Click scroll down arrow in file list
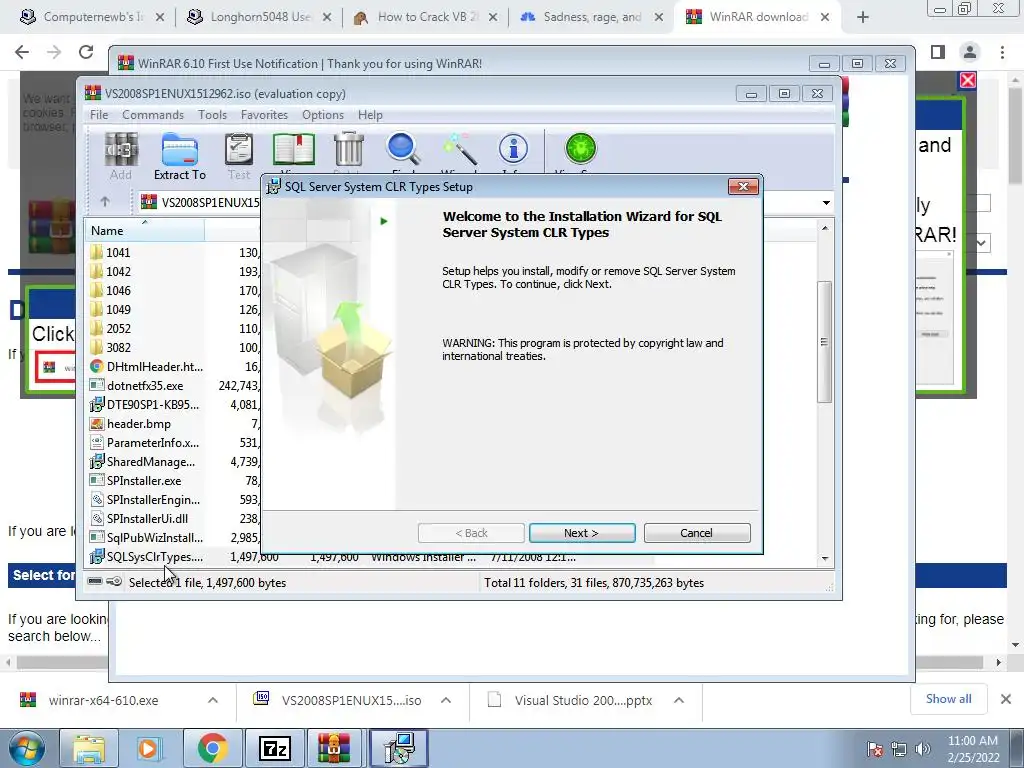Screen dimensions: 1024x768 [x=825, y=558]
